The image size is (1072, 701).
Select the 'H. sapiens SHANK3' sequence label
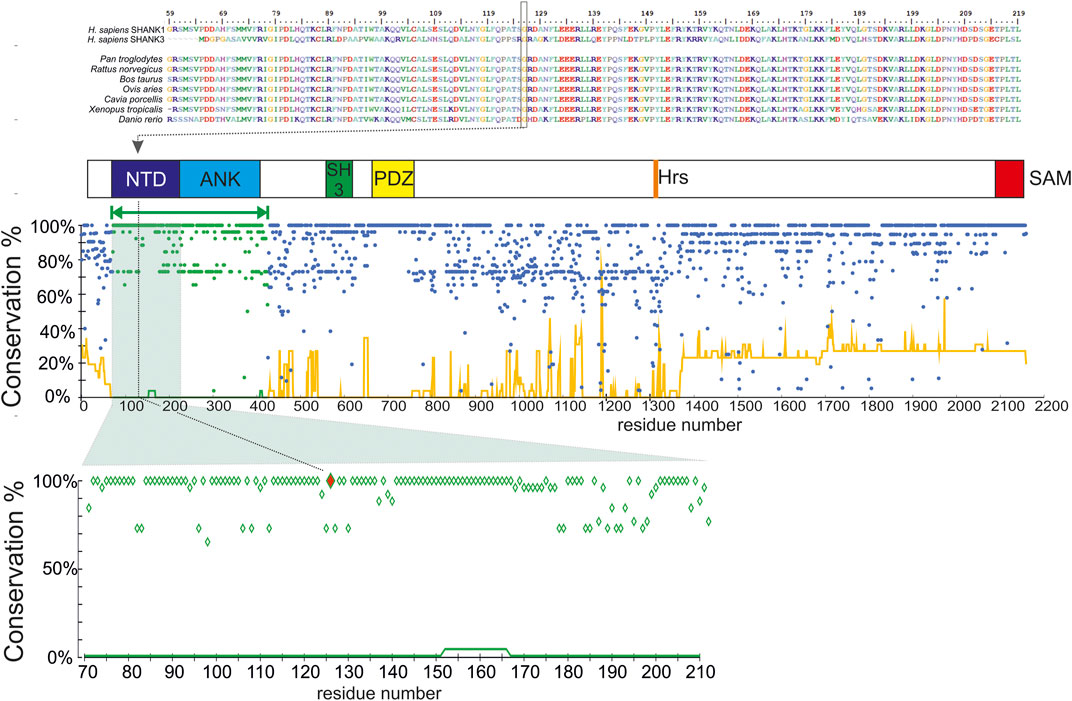coord(126,40)
